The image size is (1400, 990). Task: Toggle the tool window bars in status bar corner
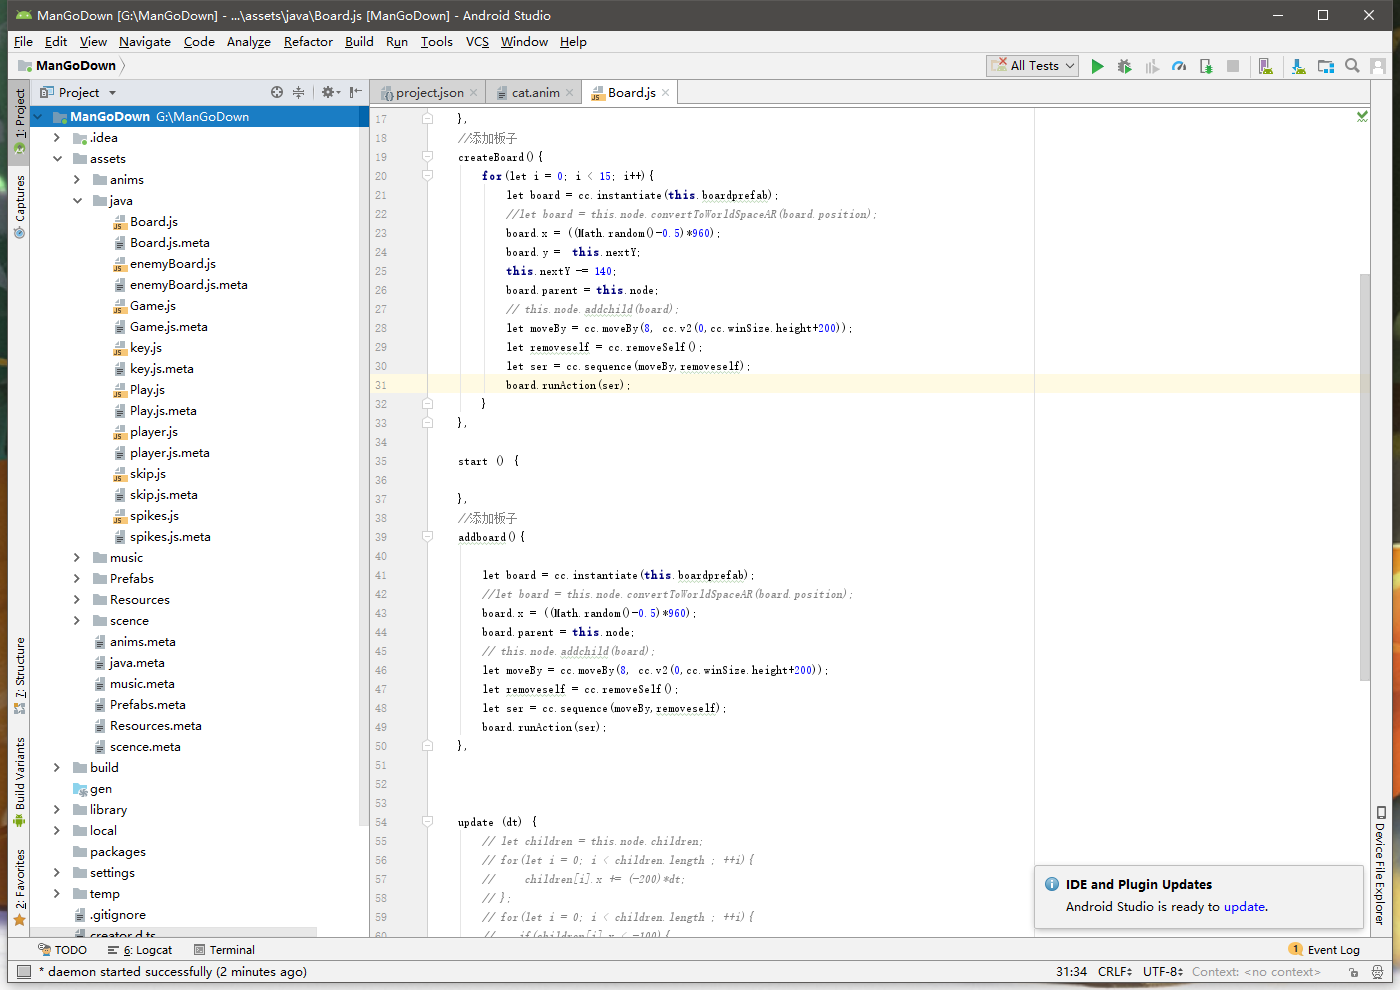(24, 972)
